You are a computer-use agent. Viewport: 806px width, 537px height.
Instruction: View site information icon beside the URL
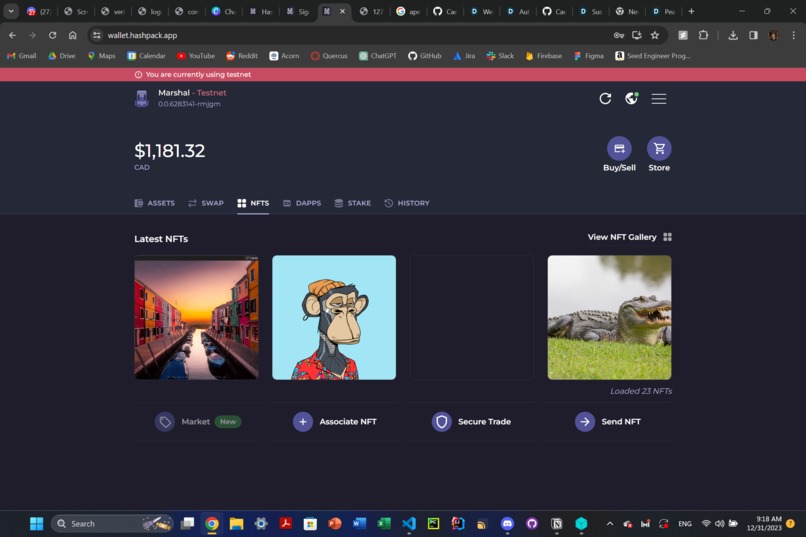click(x=97, y=35)
